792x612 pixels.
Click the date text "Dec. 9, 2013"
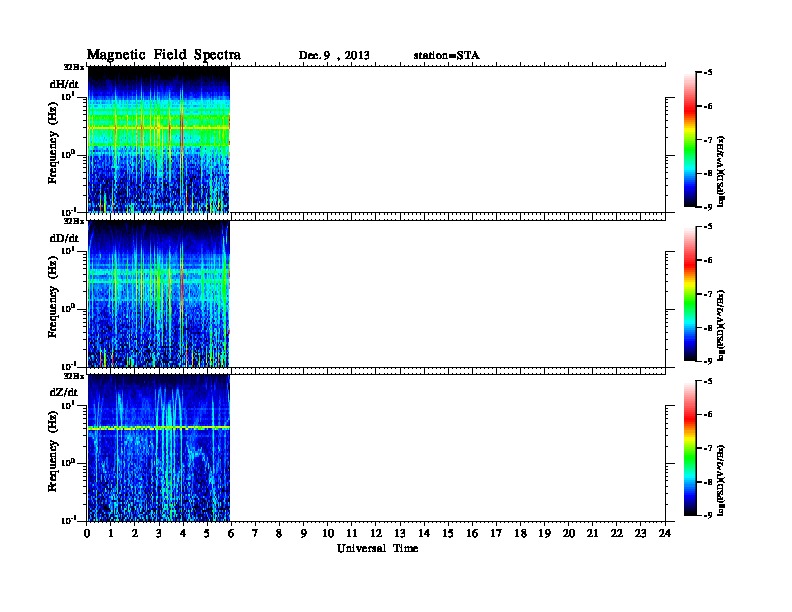click(x=334, y=56)
